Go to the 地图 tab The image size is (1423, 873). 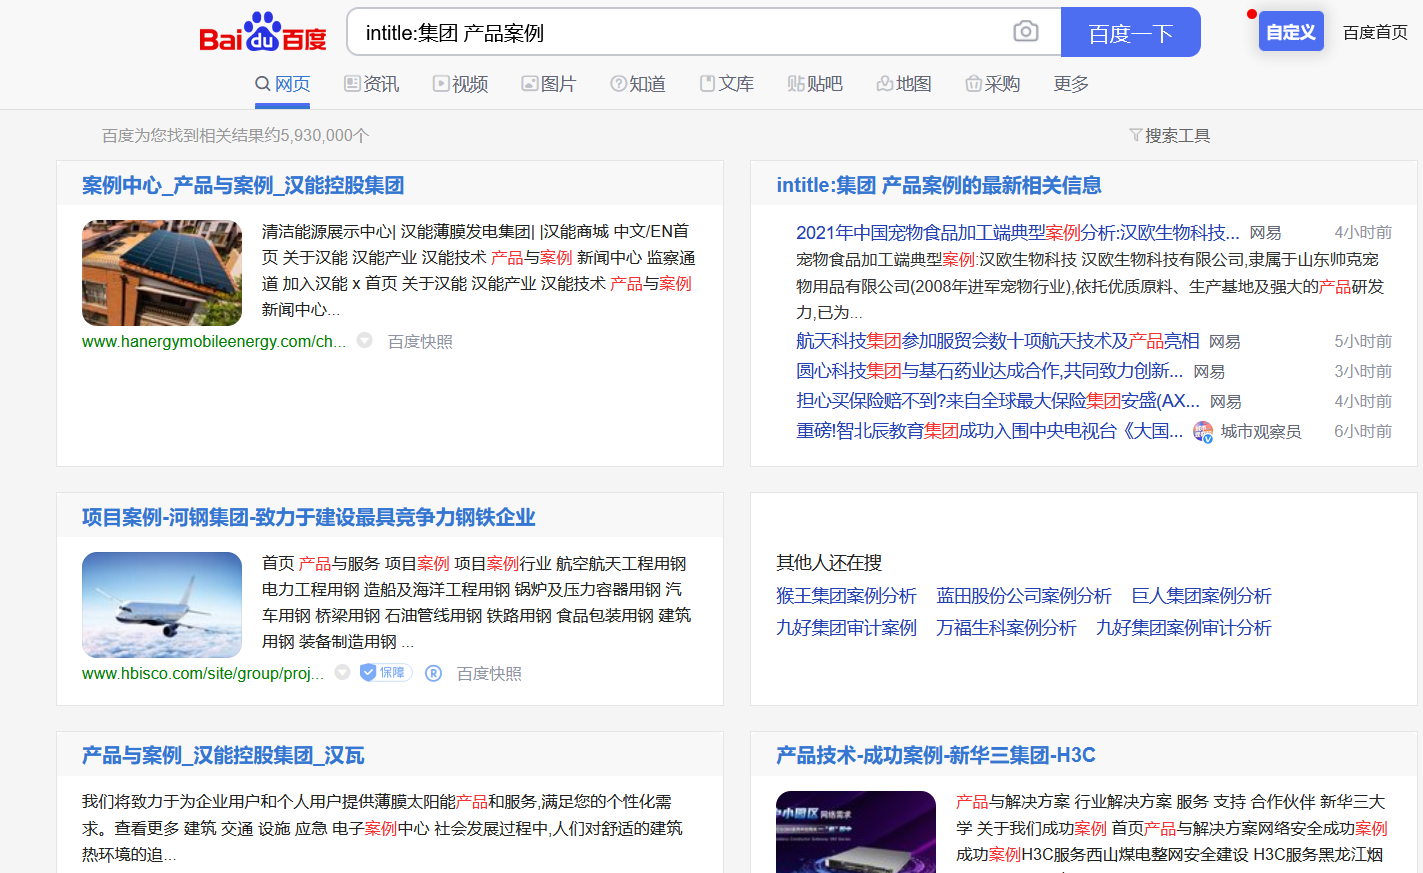click(904, 84)
